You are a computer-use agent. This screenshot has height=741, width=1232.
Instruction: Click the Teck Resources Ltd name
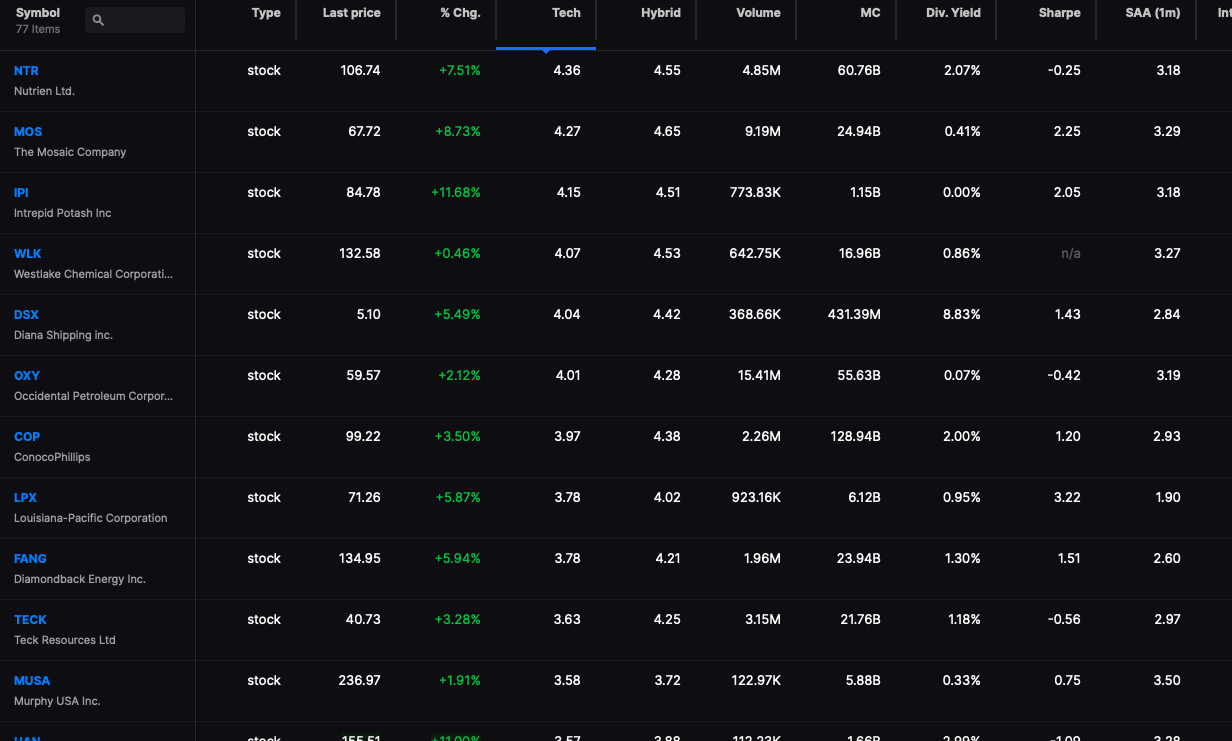tap(65, 640)
